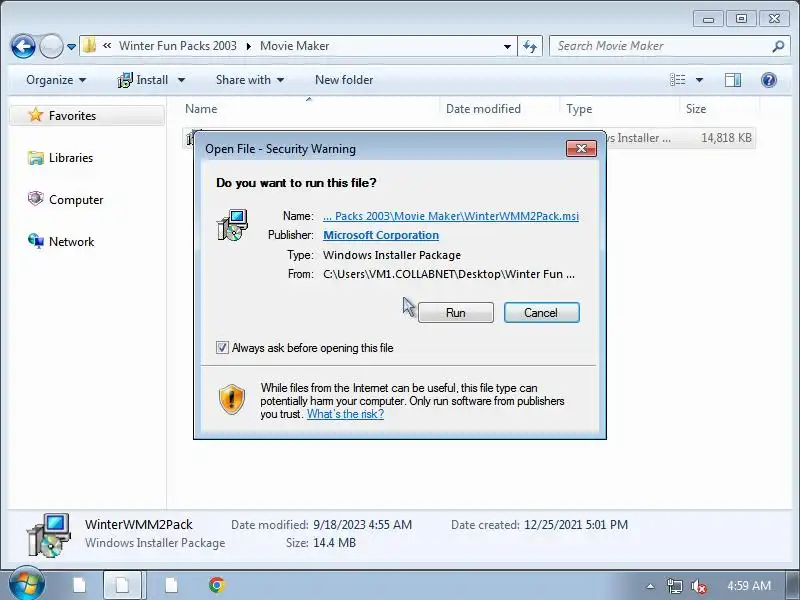Click Cancel in the security warning dialog
The width and height of the screenshot is (800, 600).
tap(541, 313)
